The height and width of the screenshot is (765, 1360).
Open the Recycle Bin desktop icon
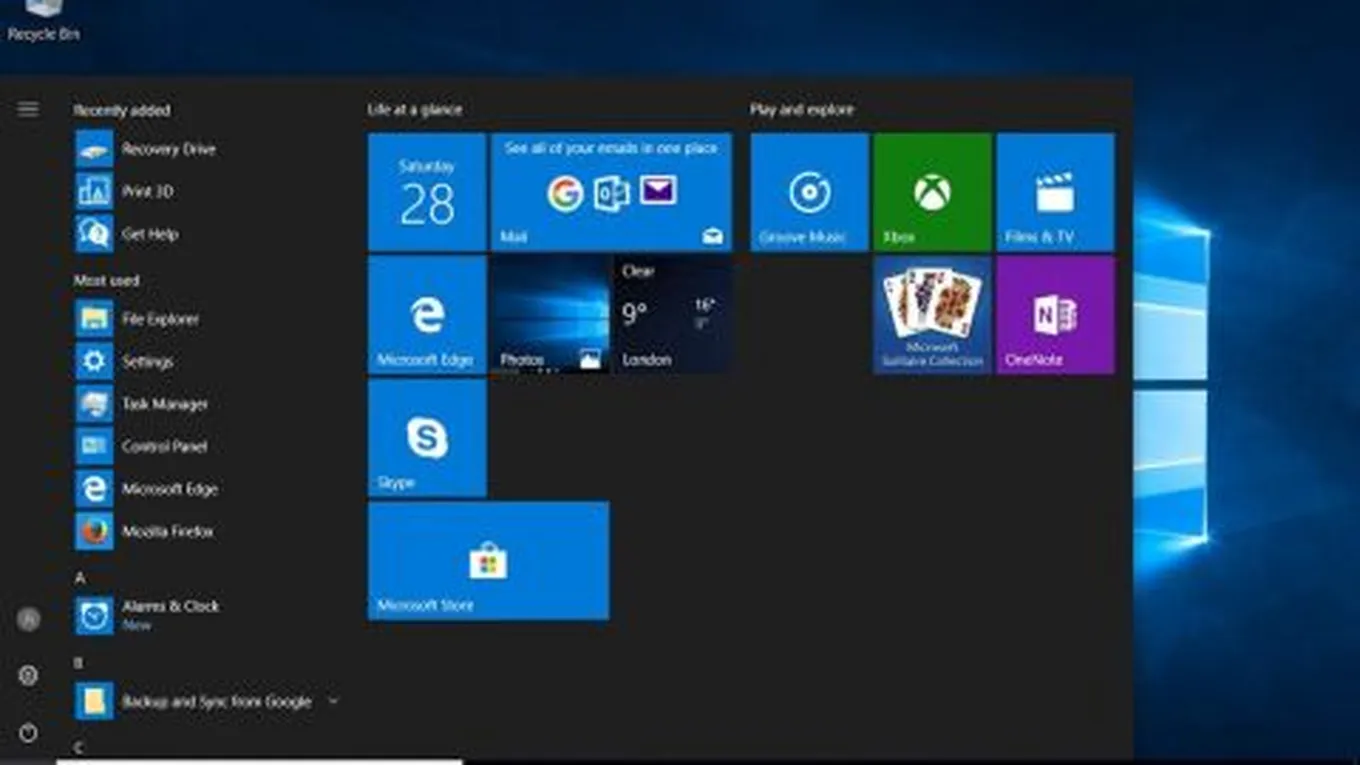point(43,20)
